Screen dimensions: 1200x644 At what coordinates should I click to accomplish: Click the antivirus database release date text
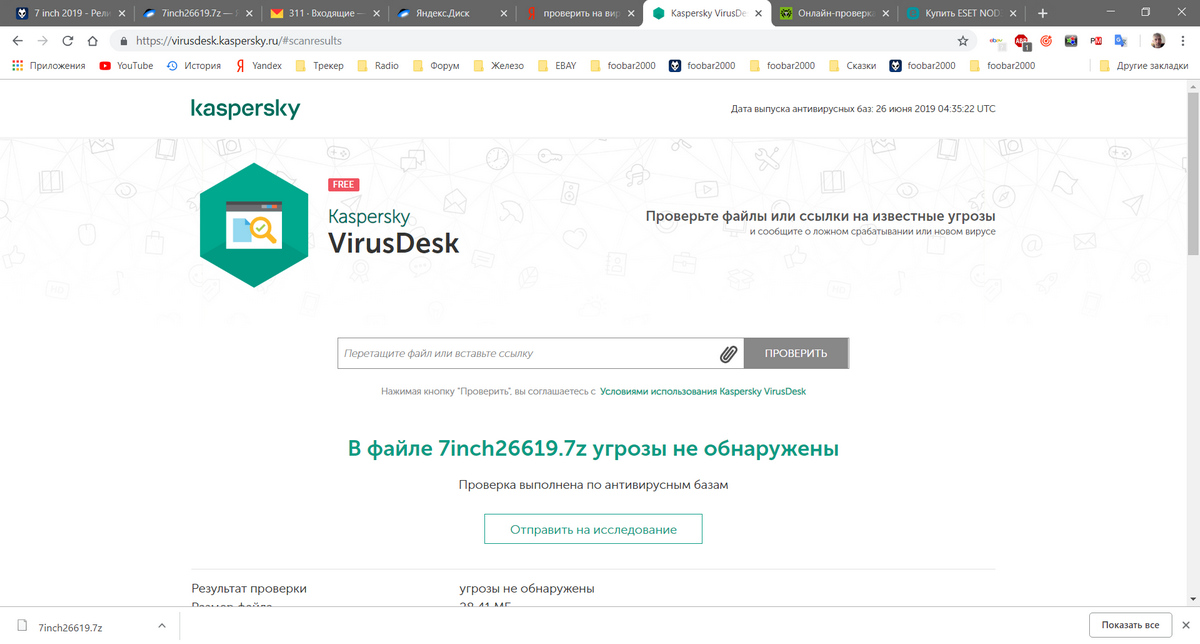(863, 109)
